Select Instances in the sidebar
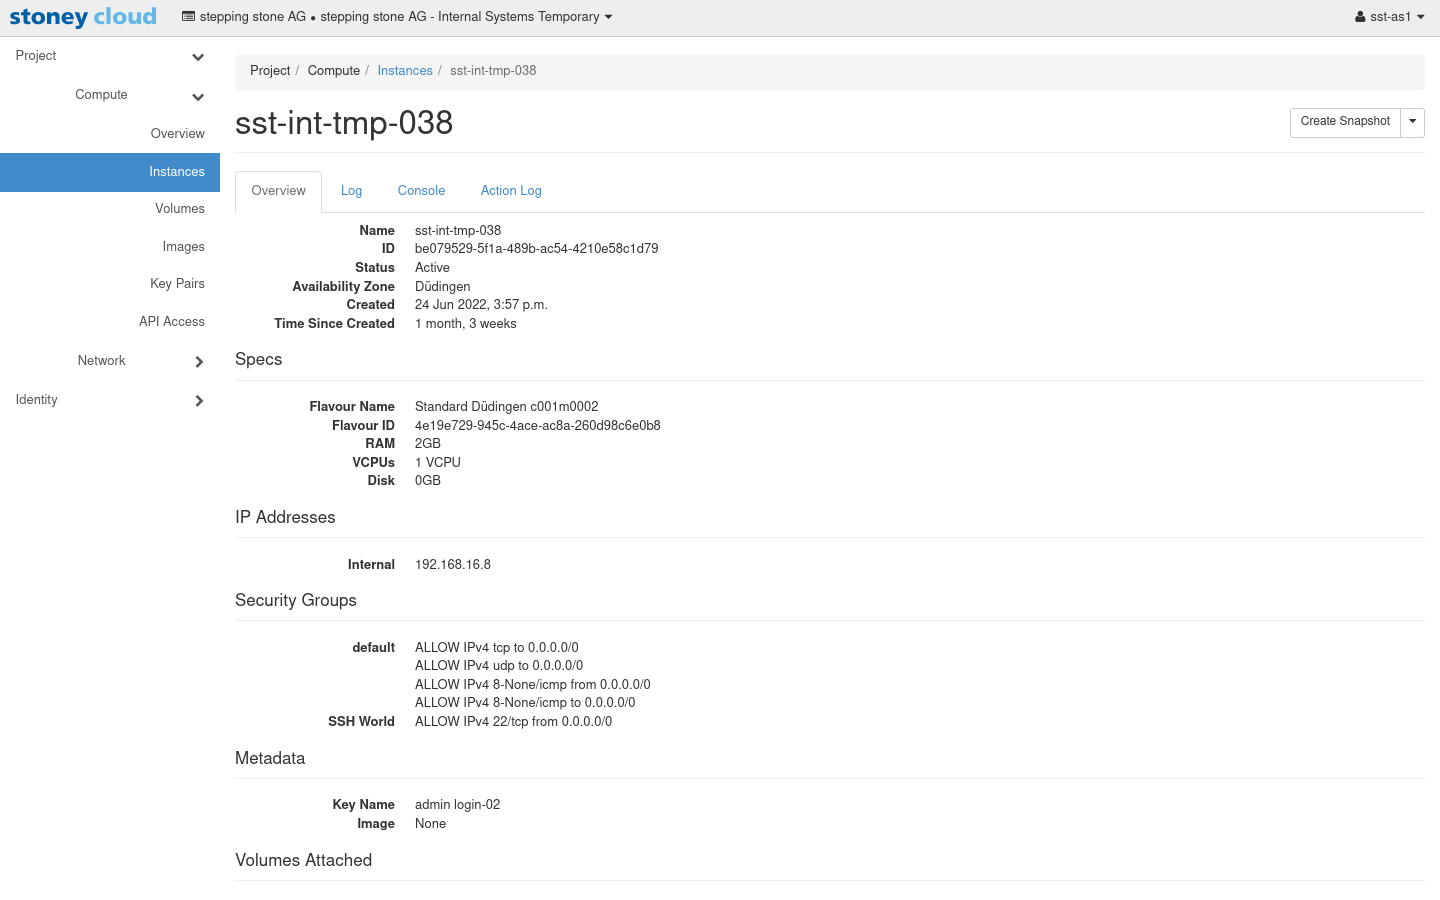This screenshot has width=1440, height=900. [x=176, y=172]
